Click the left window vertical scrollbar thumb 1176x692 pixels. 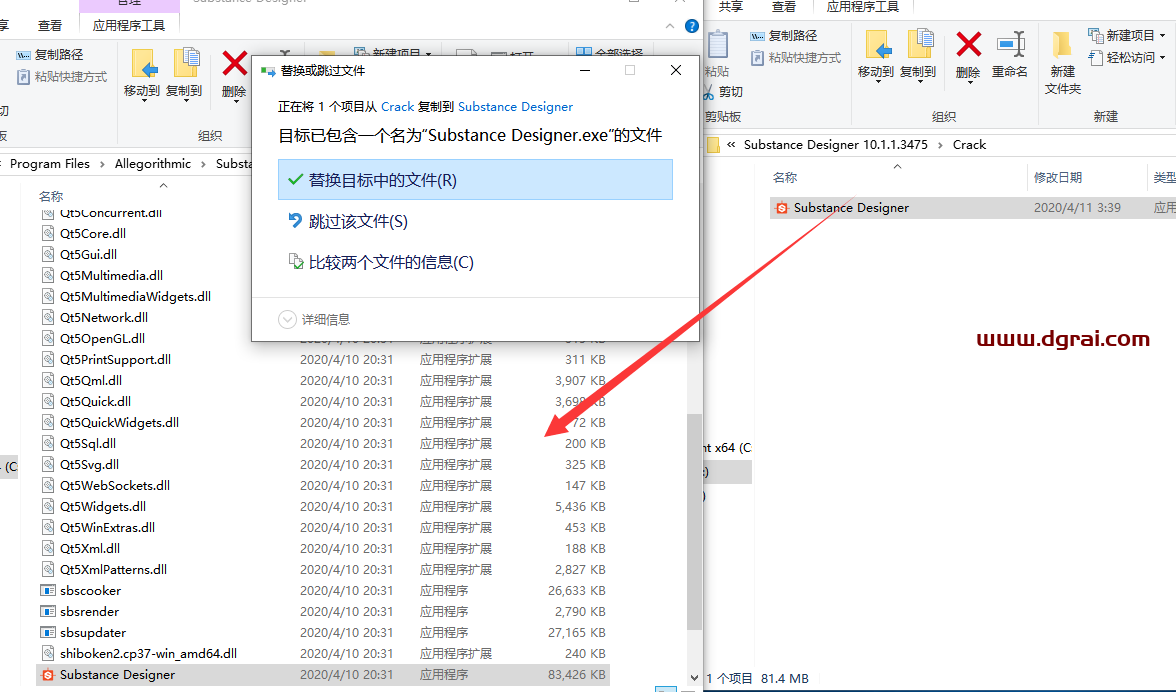(694, 521)
